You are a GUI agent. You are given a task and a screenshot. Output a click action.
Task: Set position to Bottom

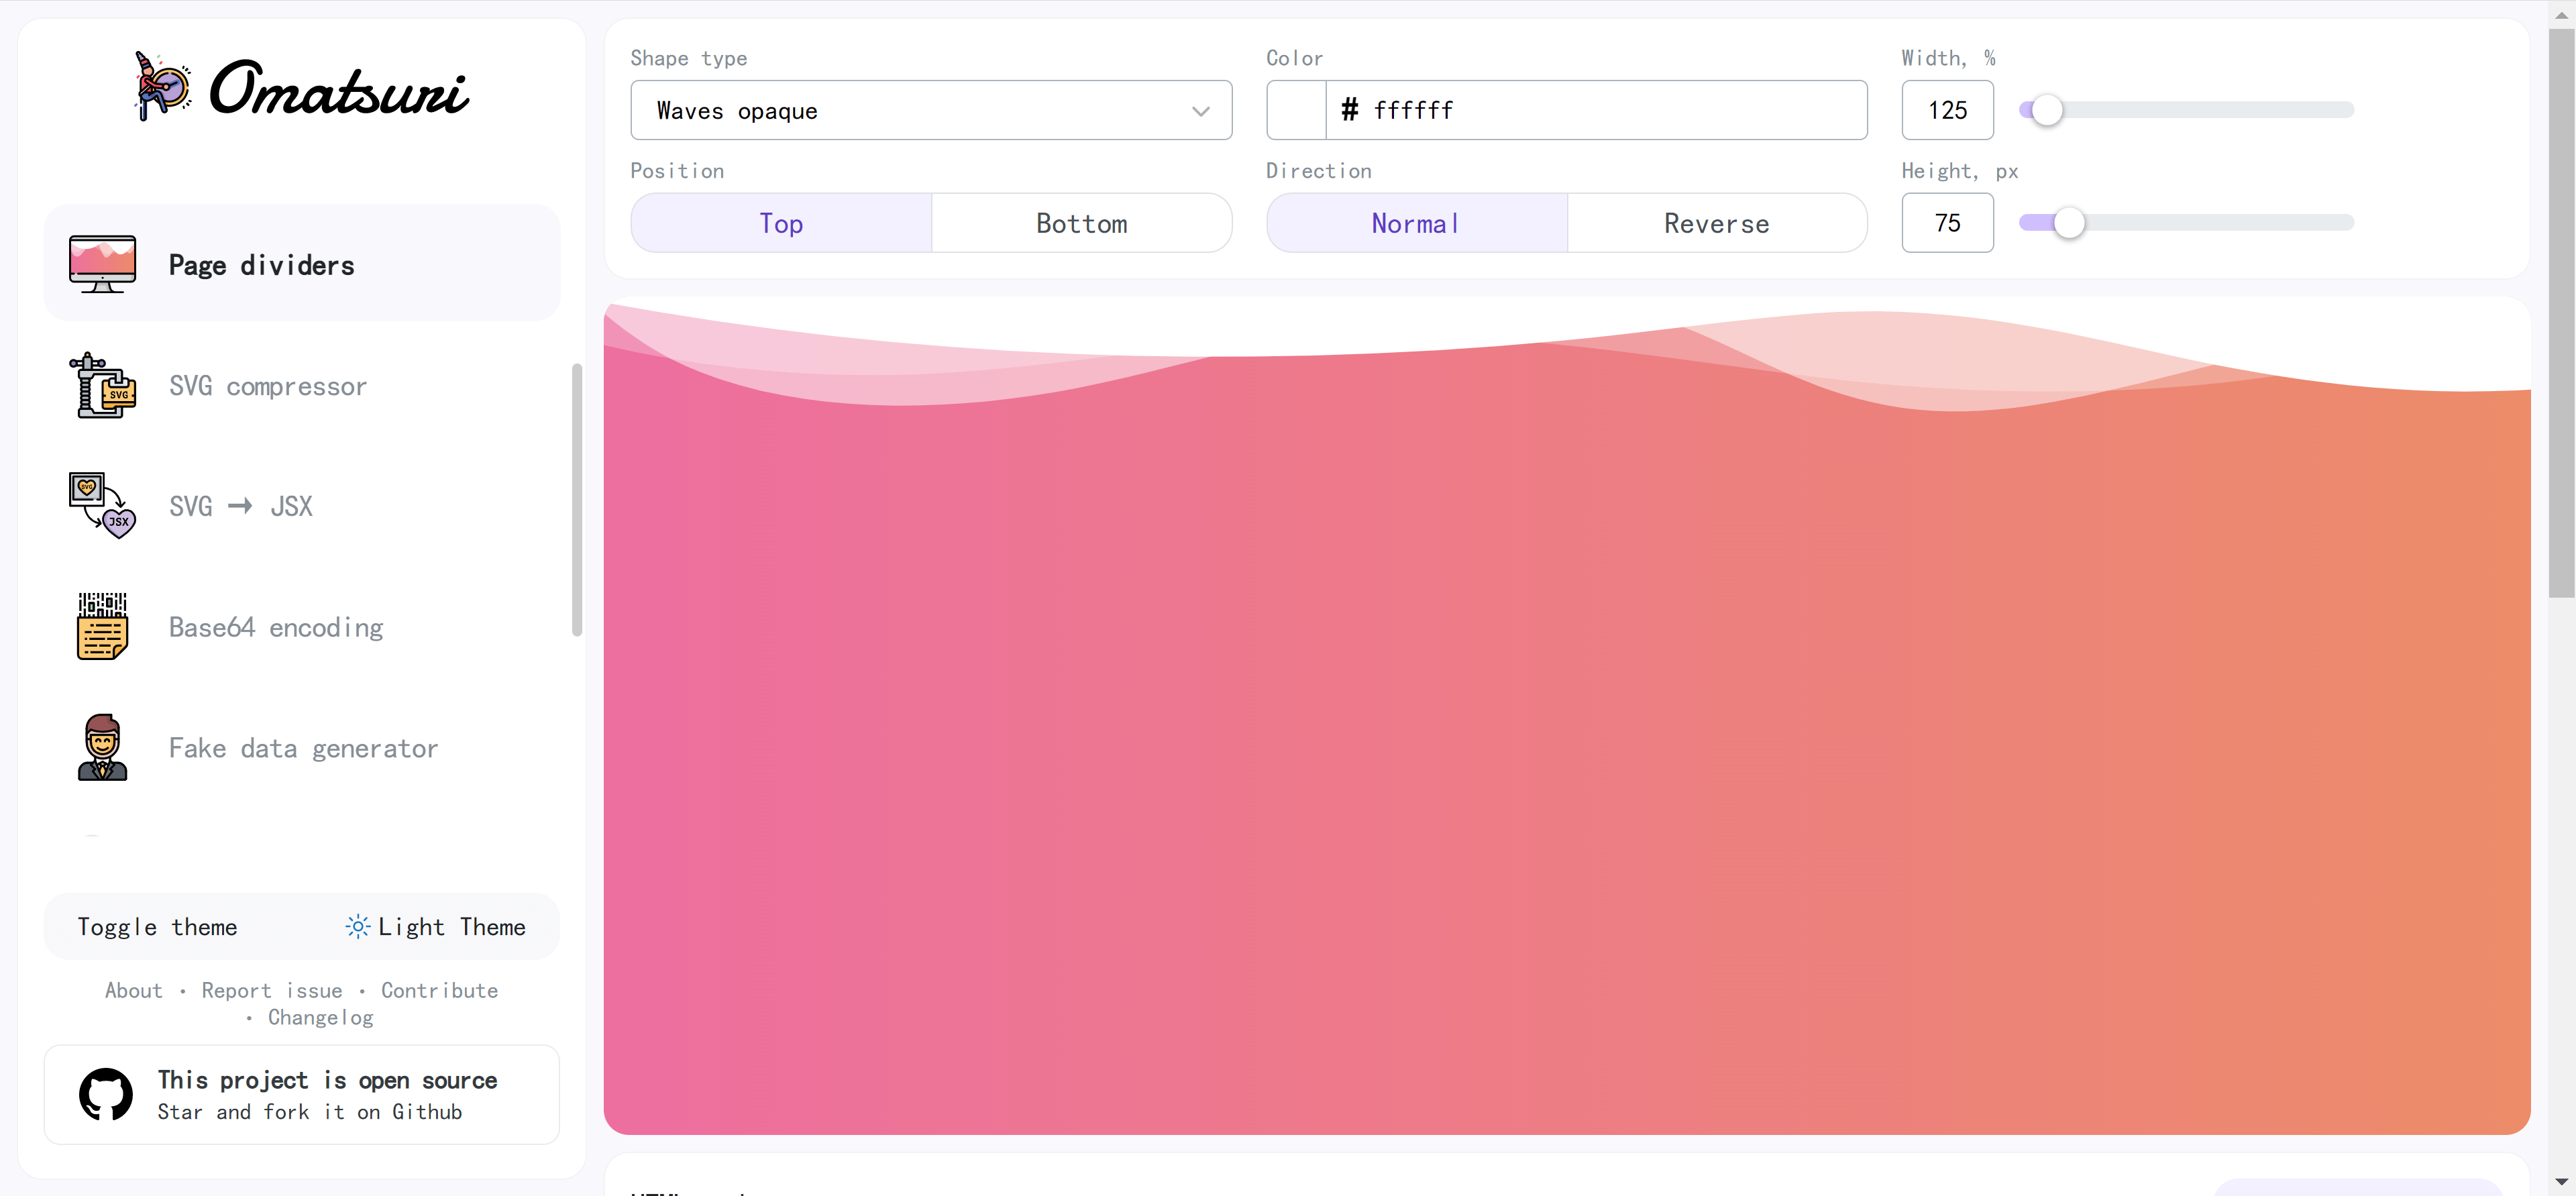1081,223
